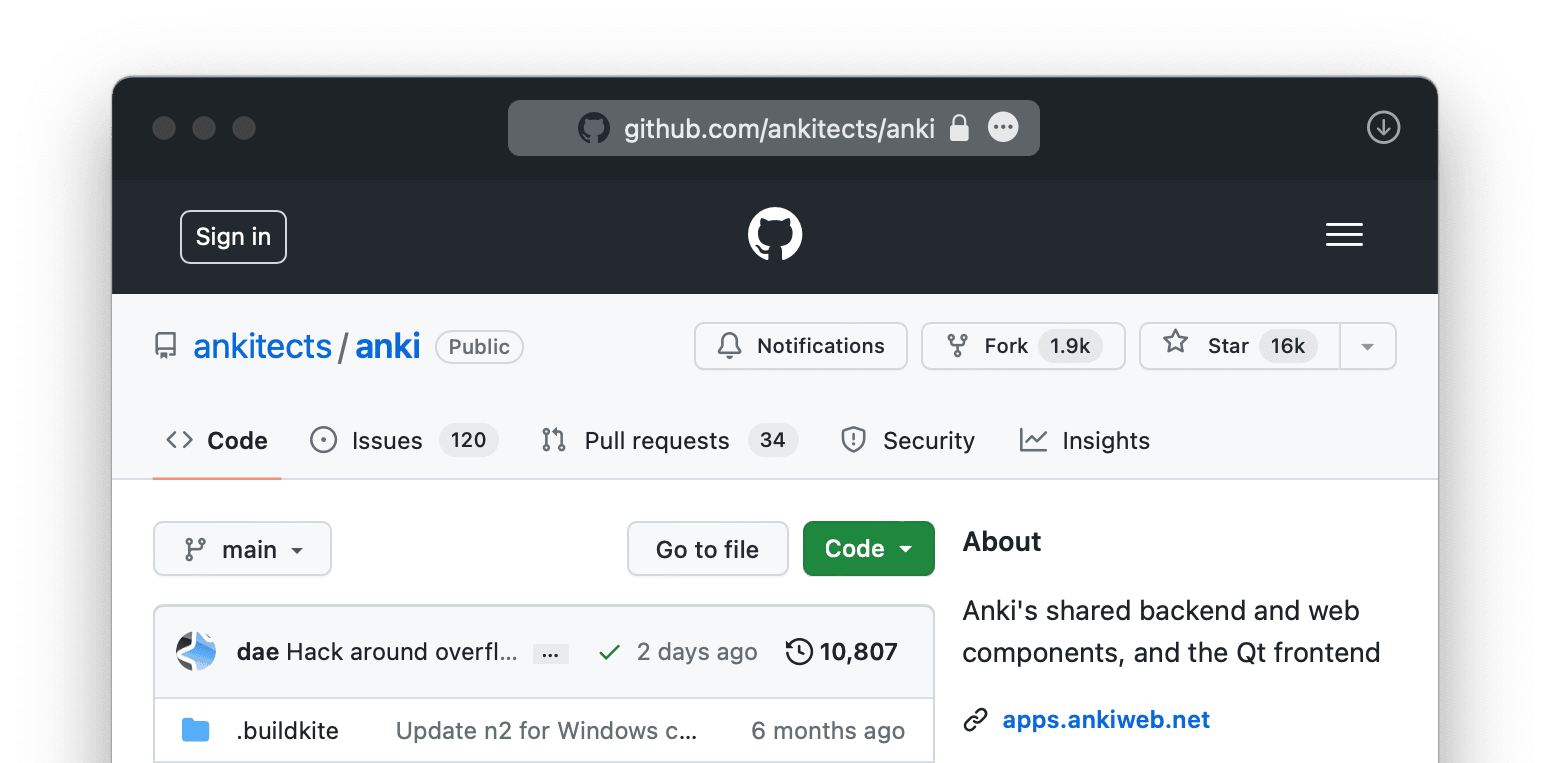Open the green Code dropdown button
Screen dimensions: 1550x763
click(x=868, y=549)
